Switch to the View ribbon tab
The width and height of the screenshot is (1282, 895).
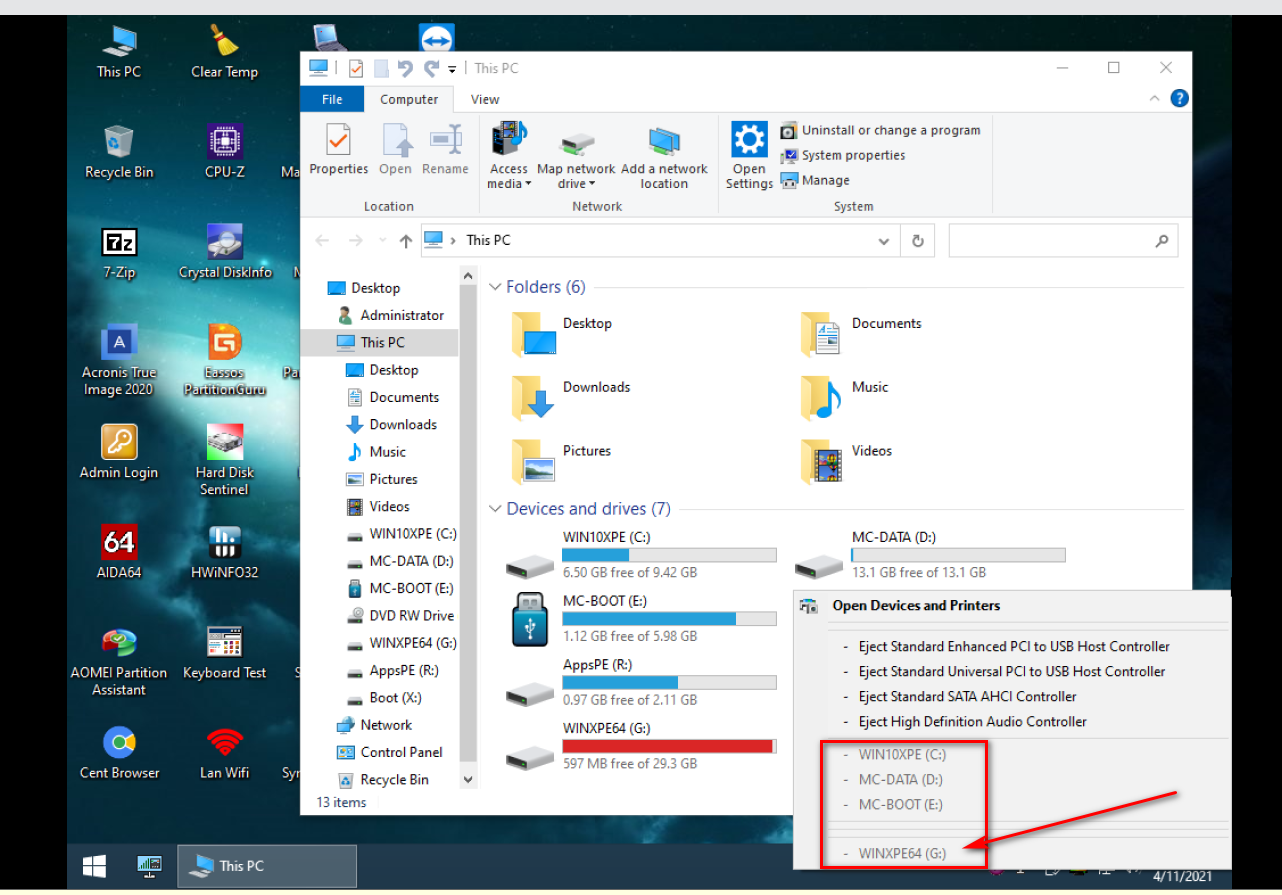485,99
